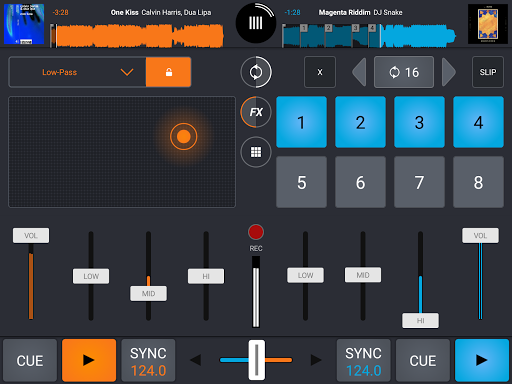Screen dimensions: 512x384
Task: Click the circular loop sync icon
Action: 256,72
